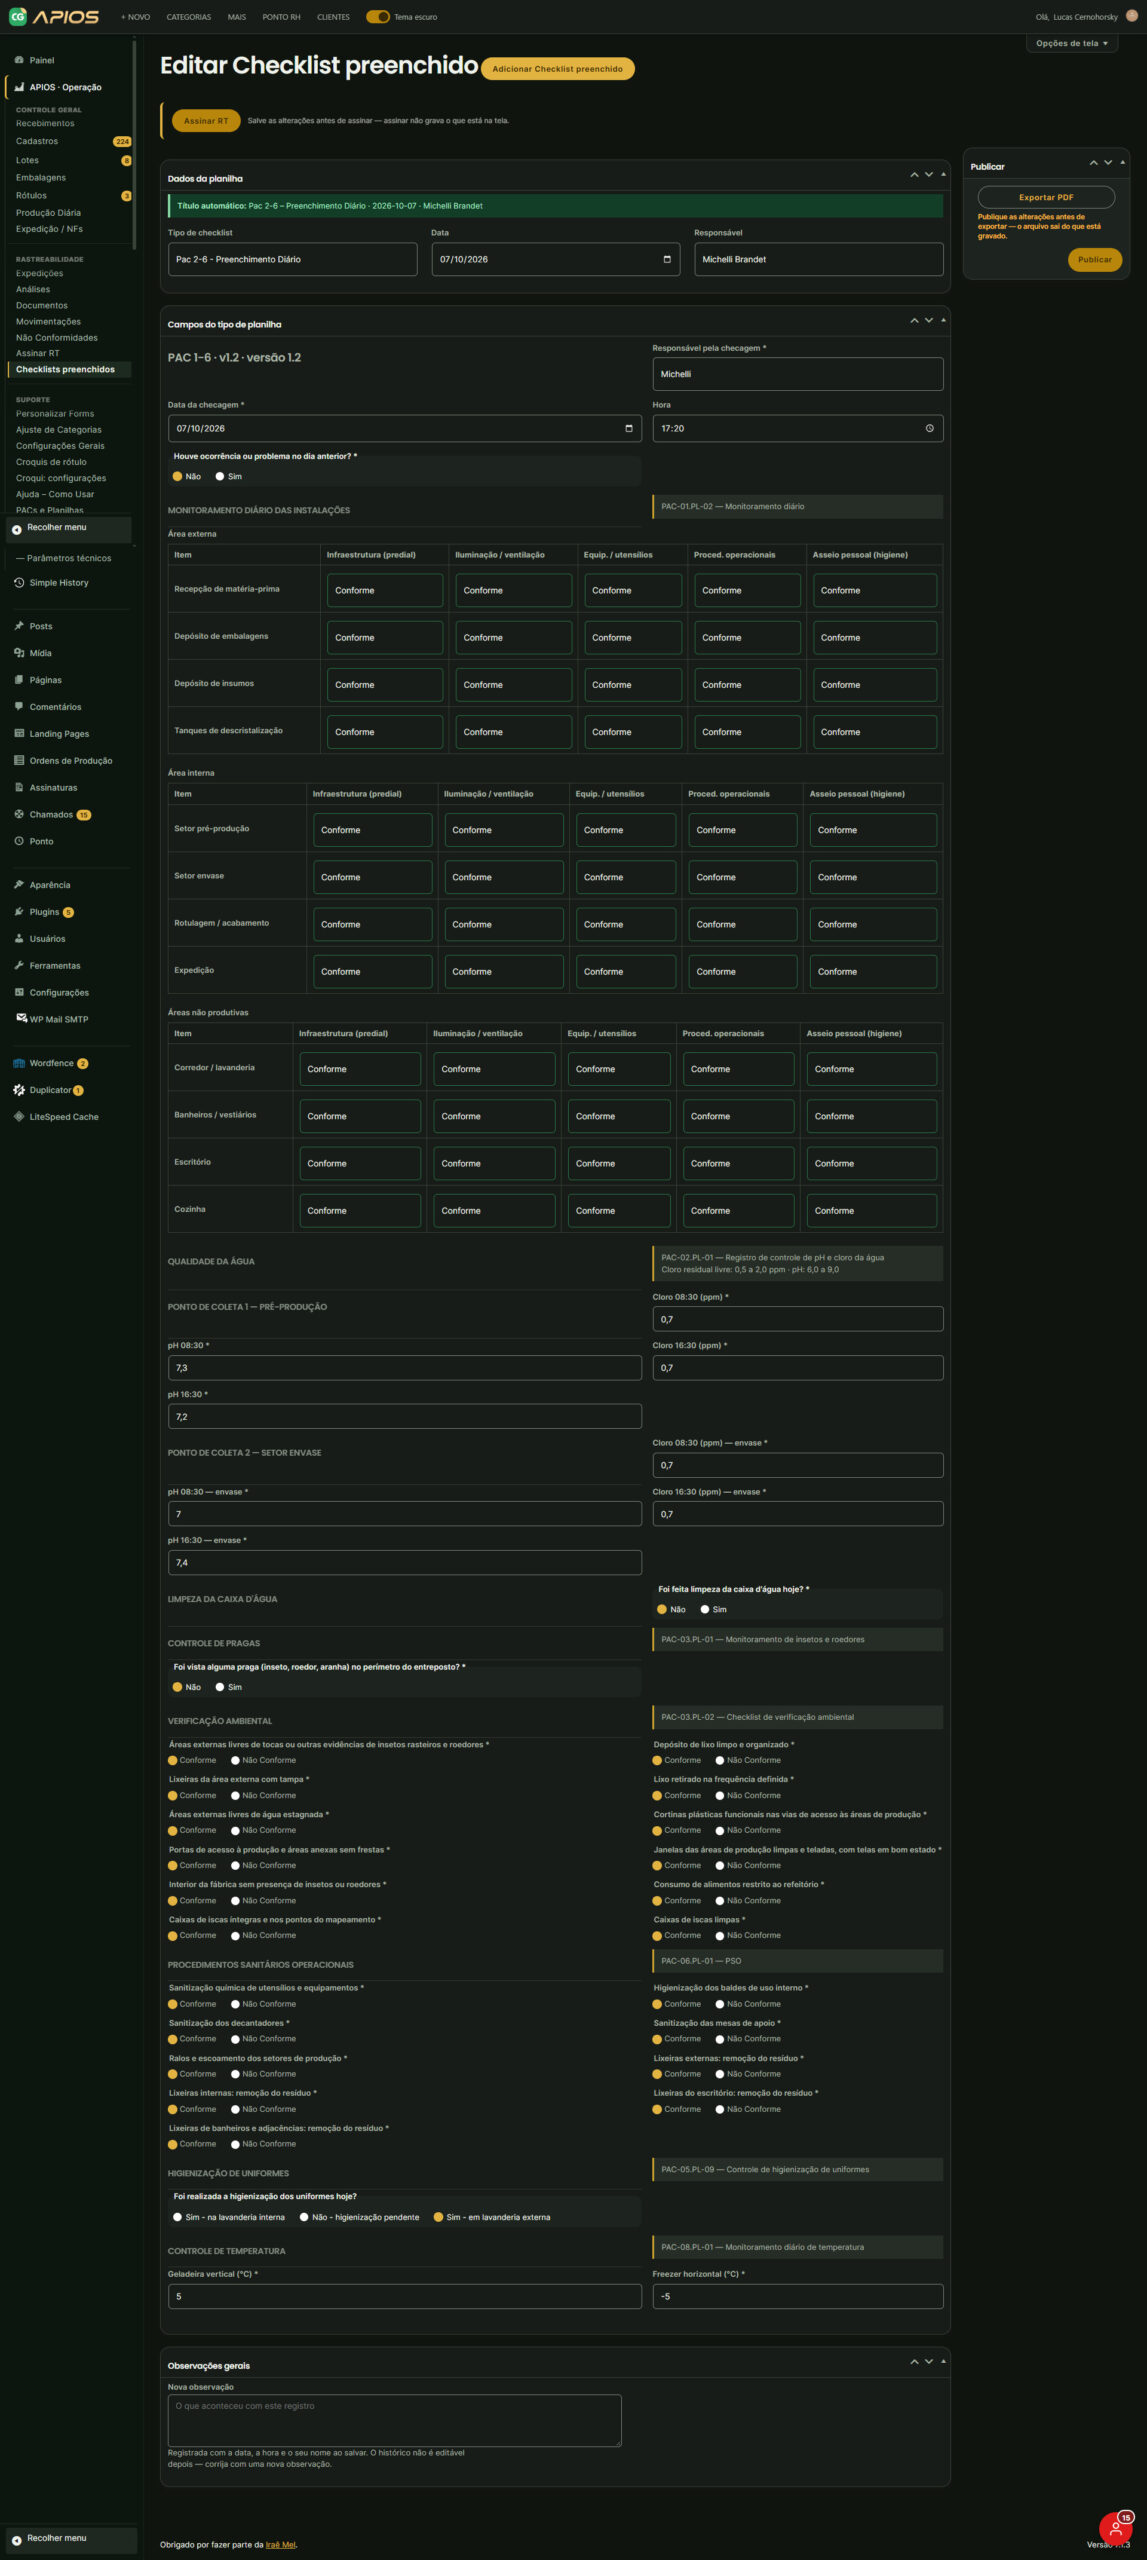
Task: Open Wordfence shield icon
Action: coord(19,1063)
